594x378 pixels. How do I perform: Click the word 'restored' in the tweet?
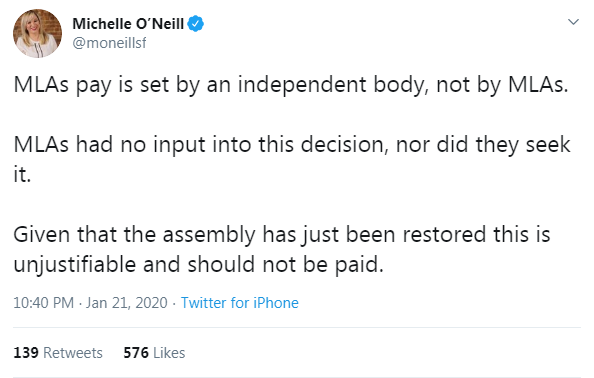pos(444,234)
